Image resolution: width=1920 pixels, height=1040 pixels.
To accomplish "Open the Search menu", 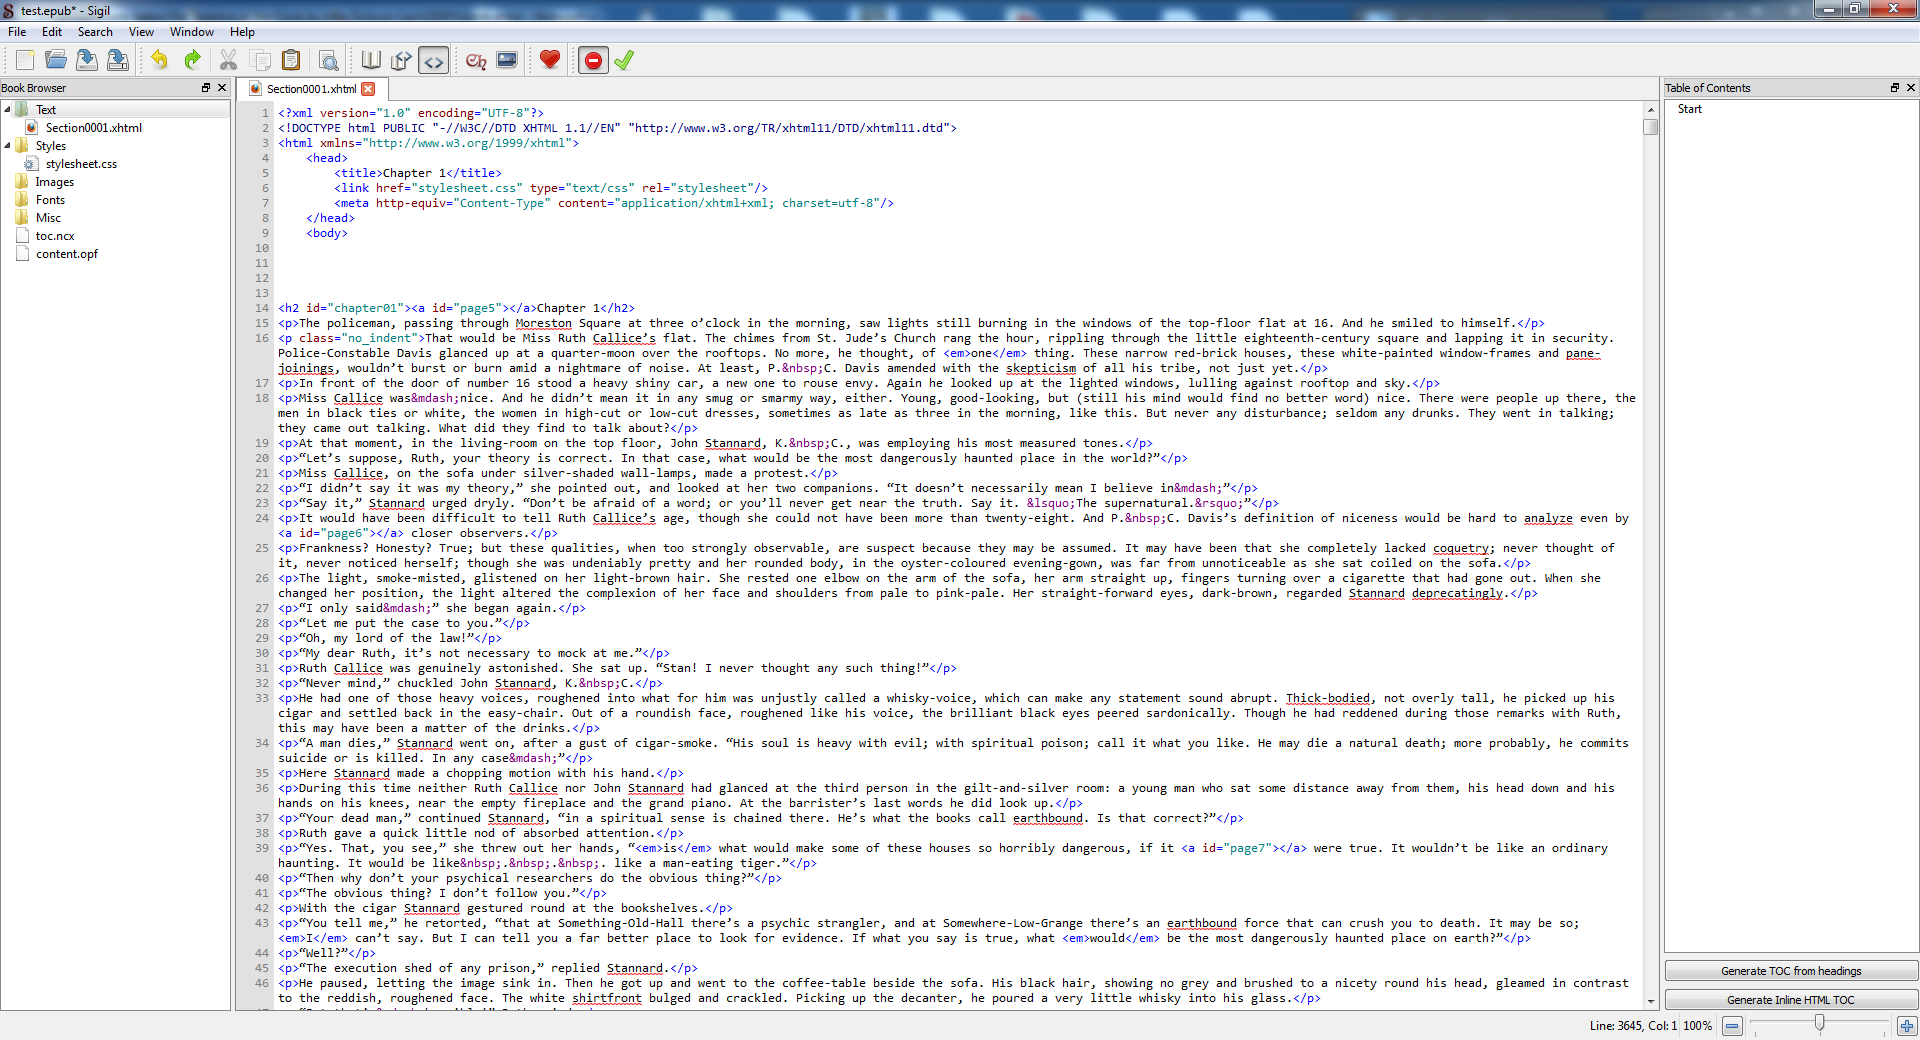I will tap(95, 32).
